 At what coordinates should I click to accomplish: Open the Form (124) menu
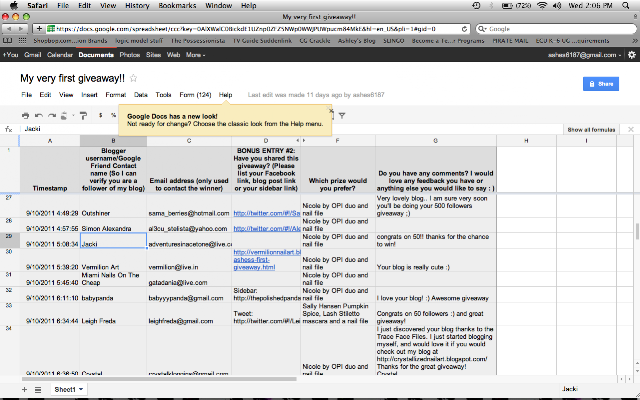click(196, 95)
